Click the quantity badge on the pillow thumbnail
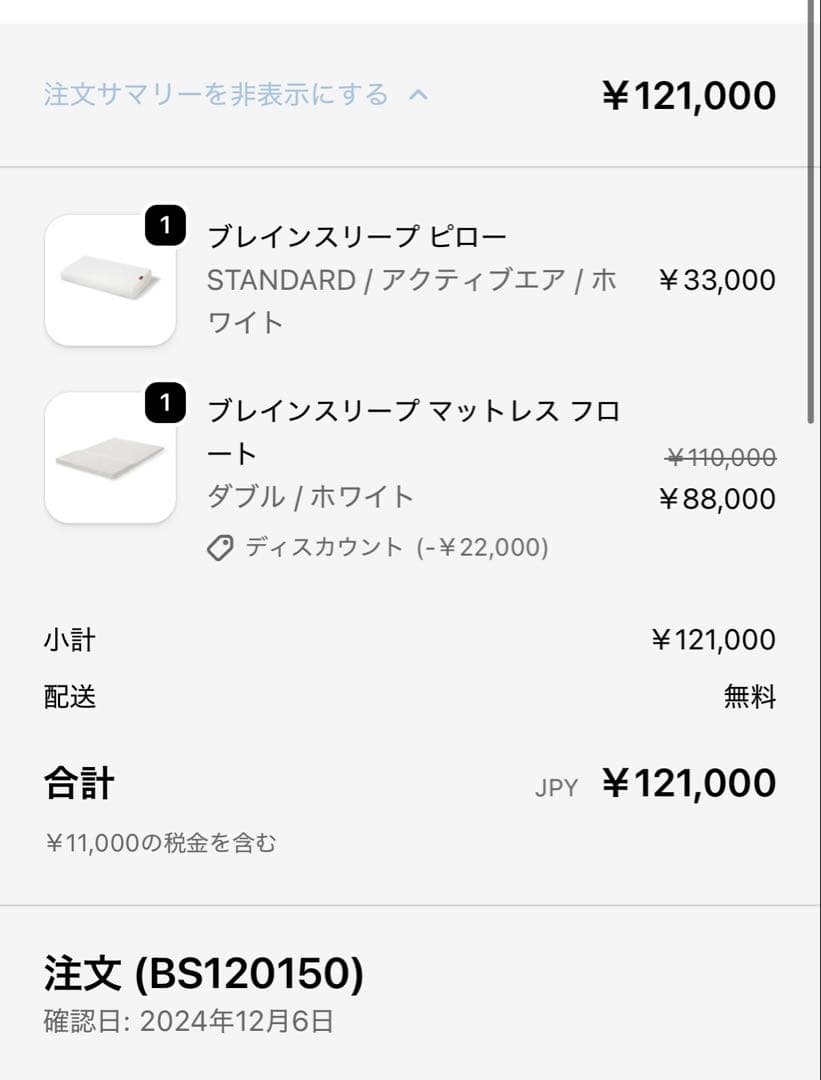 (x=165, y=226)
